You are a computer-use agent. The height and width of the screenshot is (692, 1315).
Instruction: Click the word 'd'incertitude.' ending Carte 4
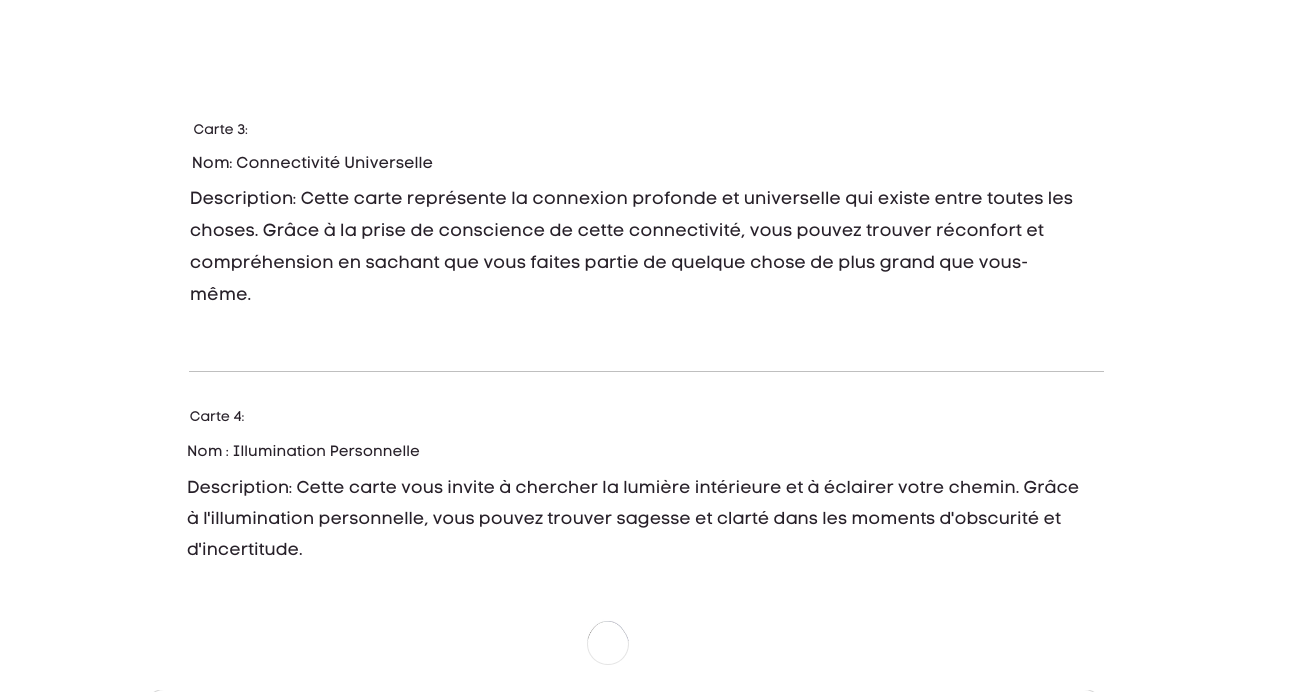(245, 550)
